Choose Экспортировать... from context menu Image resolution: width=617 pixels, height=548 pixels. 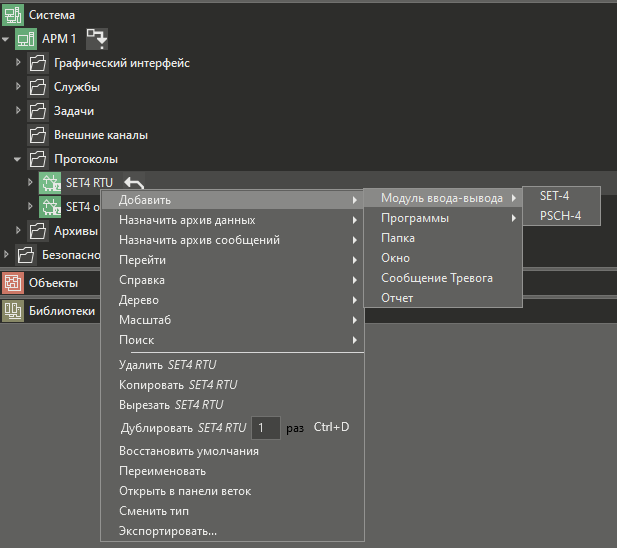(167, 531)
